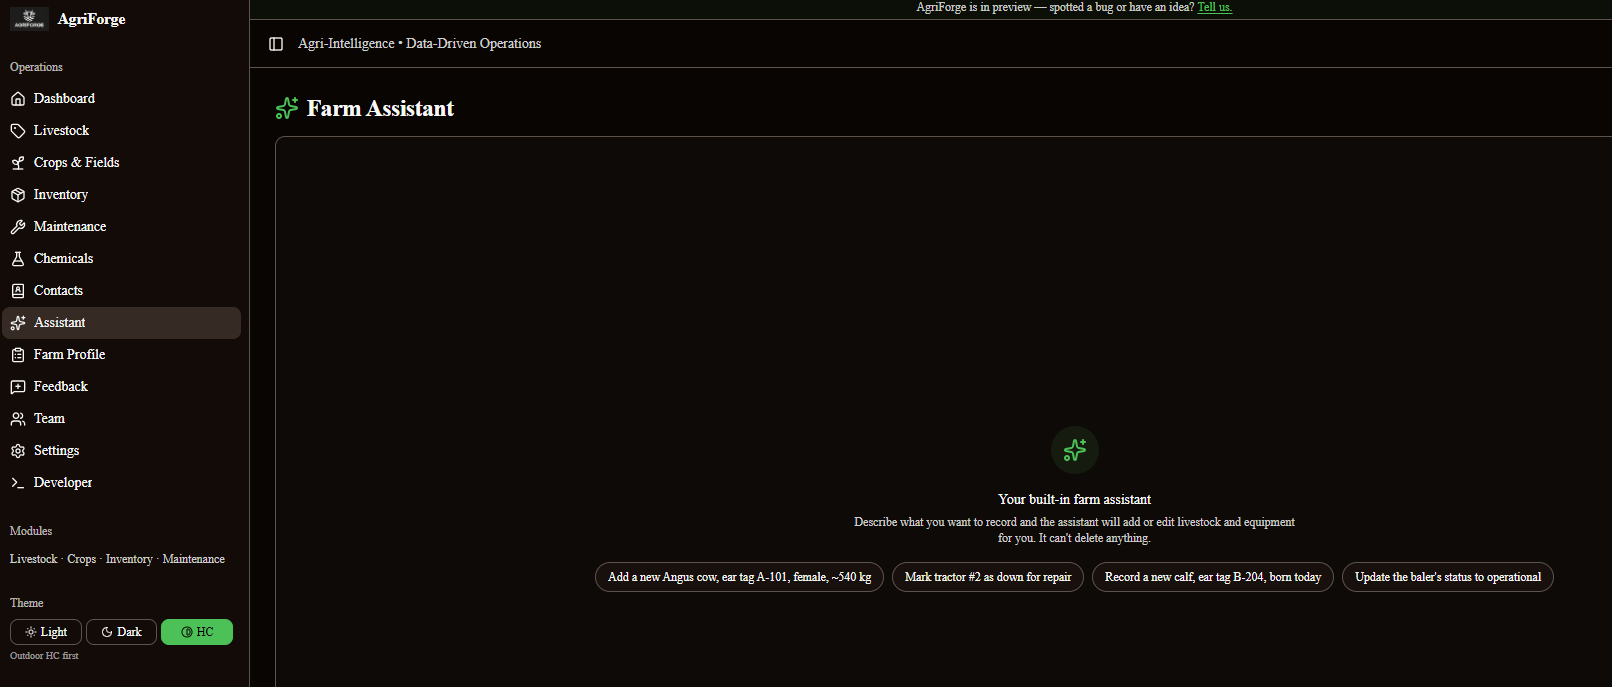Open Settings via the gear icon
The image size is (1612, 687).
tap(18, 451)
